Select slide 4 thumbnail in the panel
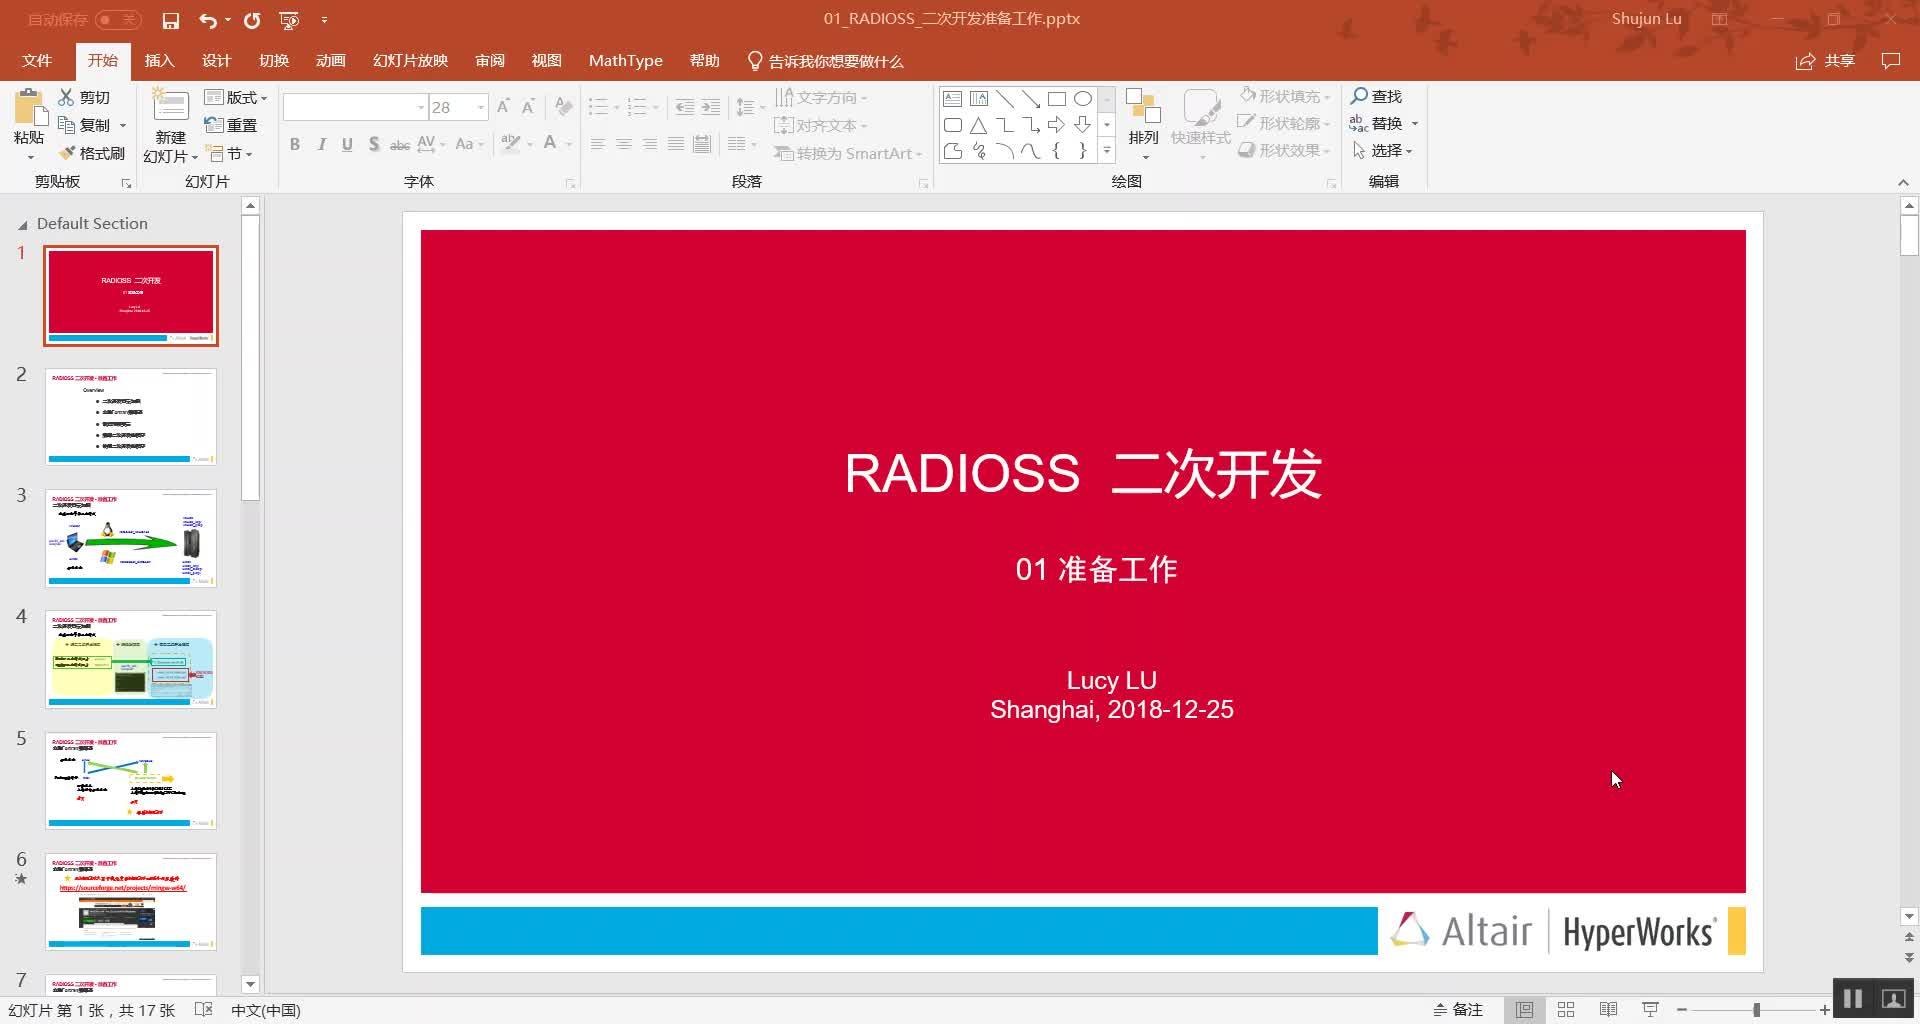The width and height of the screenshot is (1920, 1024). [130, 659]
